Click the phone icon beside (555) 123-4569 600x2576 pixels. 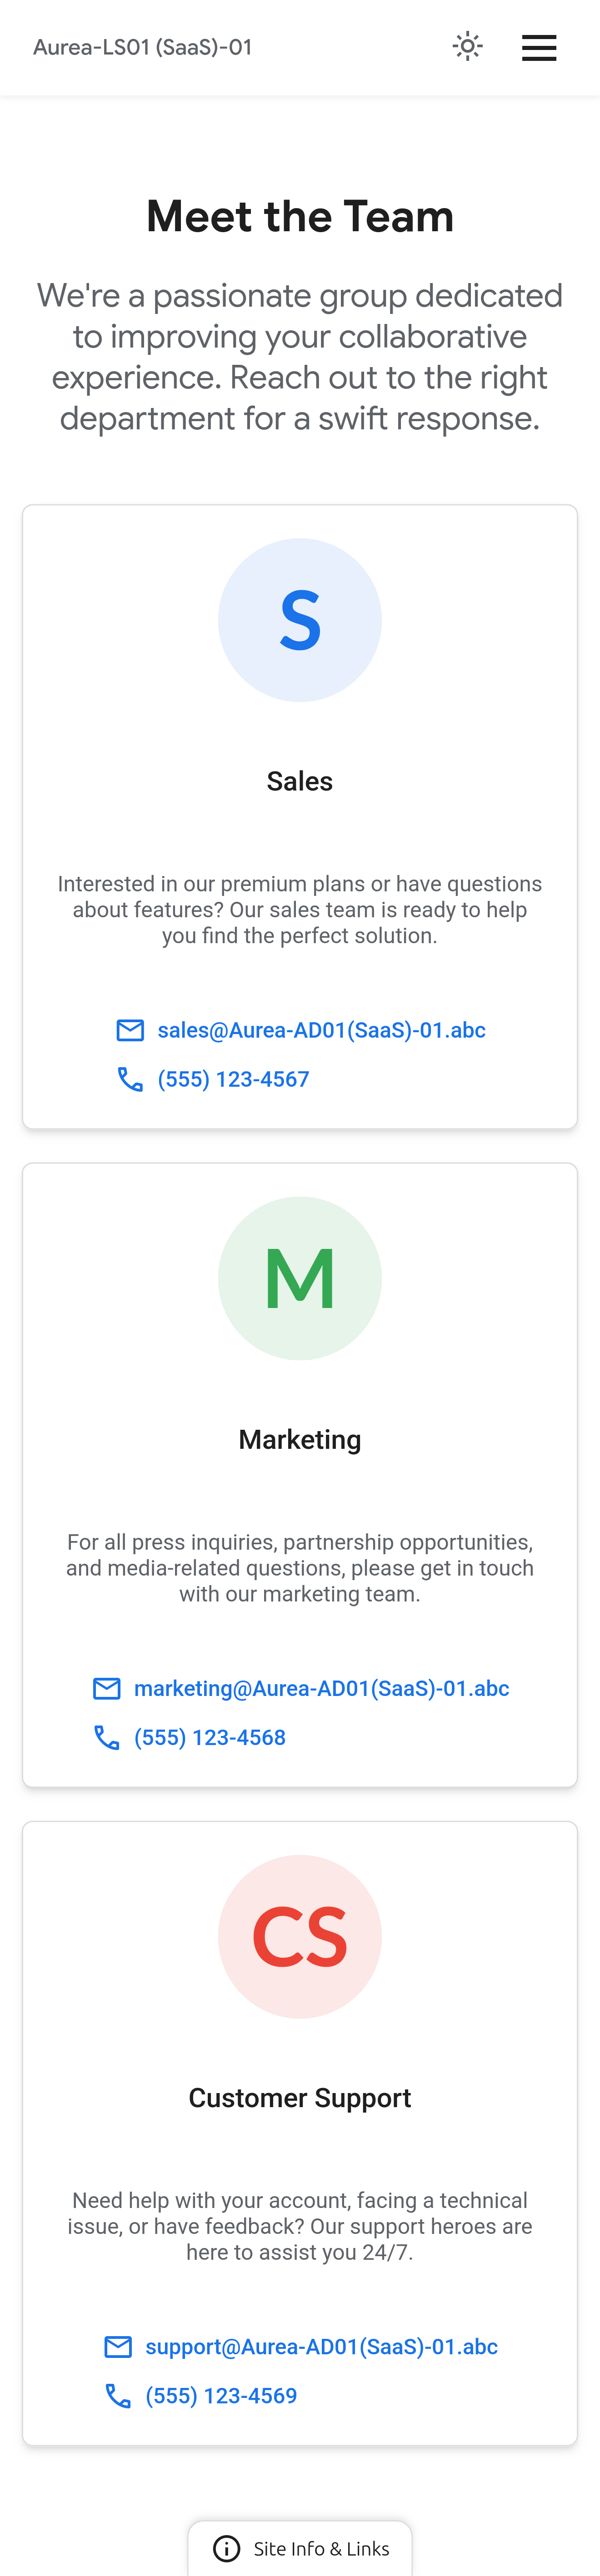point(118,2395)
